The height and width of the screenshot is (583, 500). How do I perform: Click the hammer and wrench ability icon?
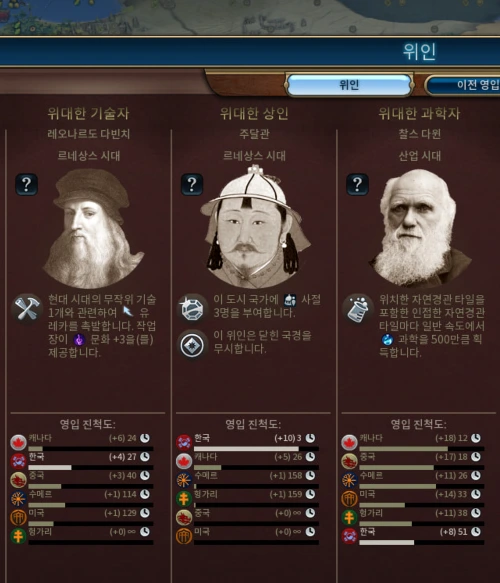click(27, 308)
